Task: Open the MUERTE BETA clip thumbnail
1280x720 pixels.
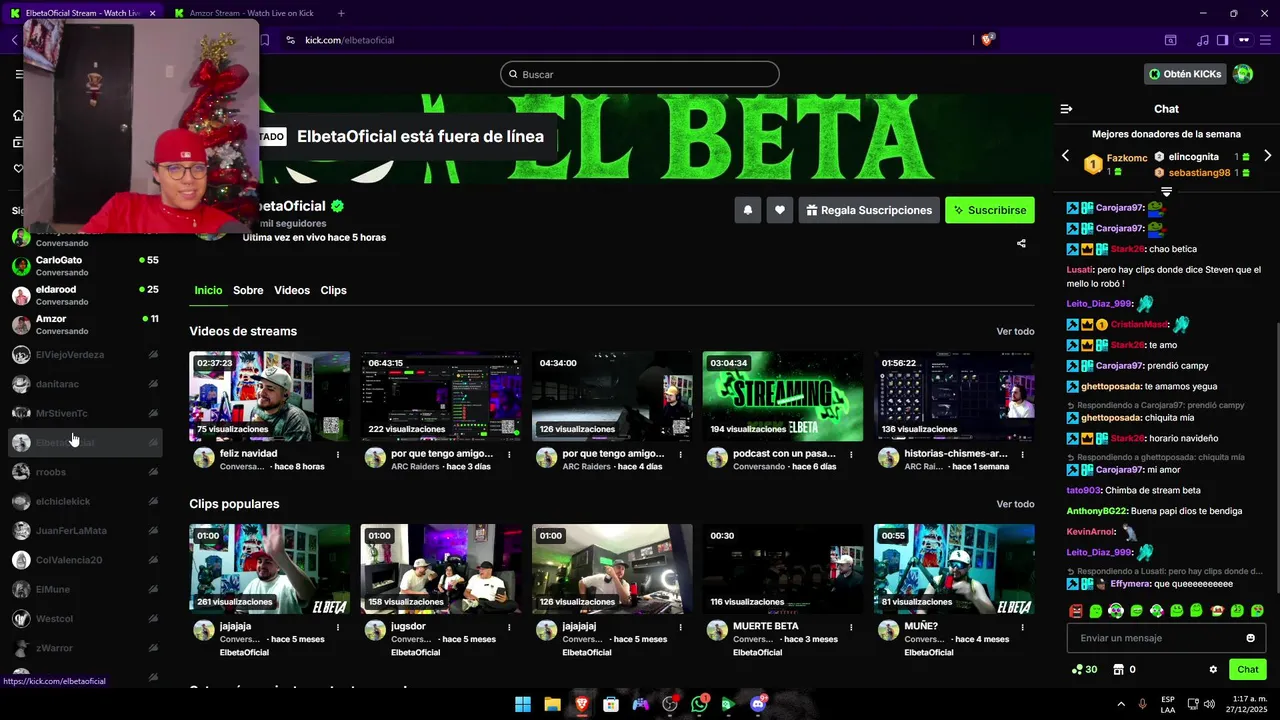Action: (783, 569)
